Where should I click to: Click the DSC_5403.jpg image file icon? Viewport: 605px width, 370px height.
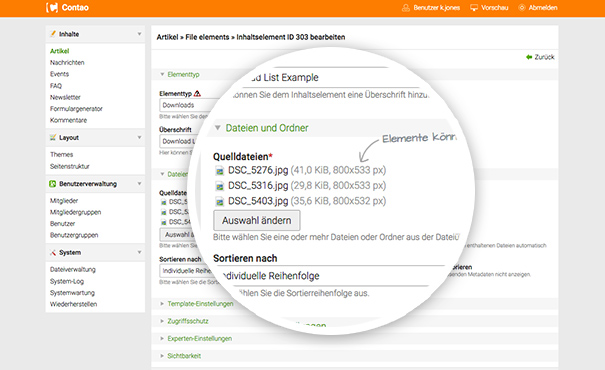point(220,201)
